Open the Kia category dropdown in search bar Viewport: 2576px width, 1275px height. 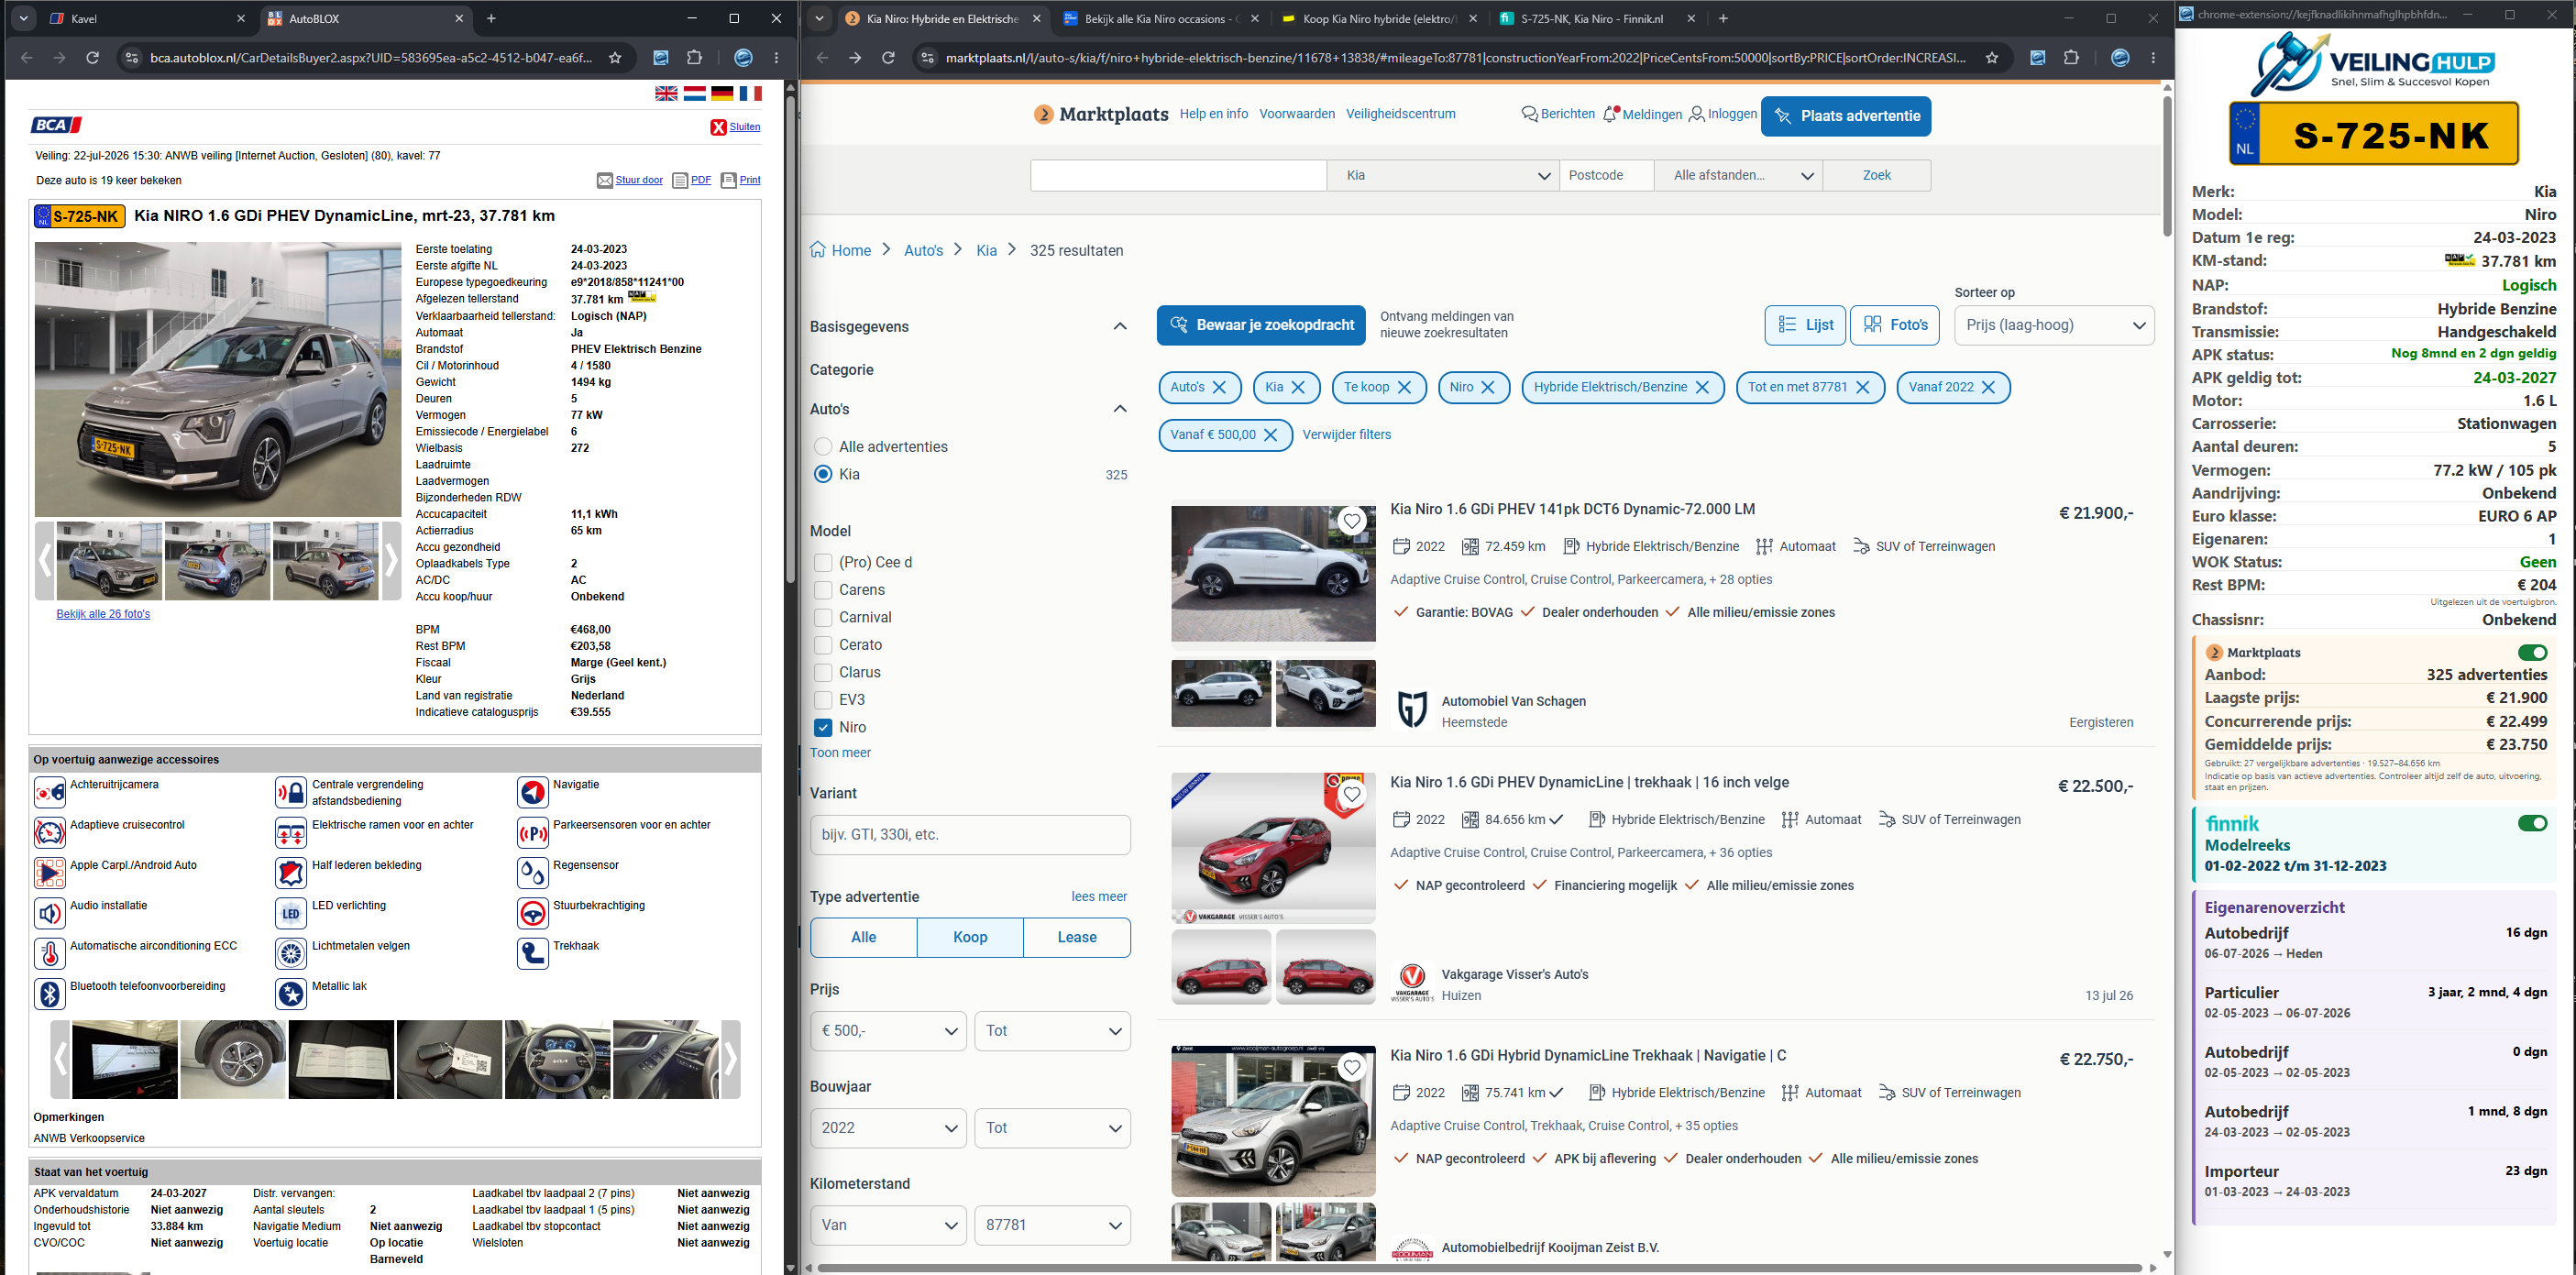point(1443,175)
